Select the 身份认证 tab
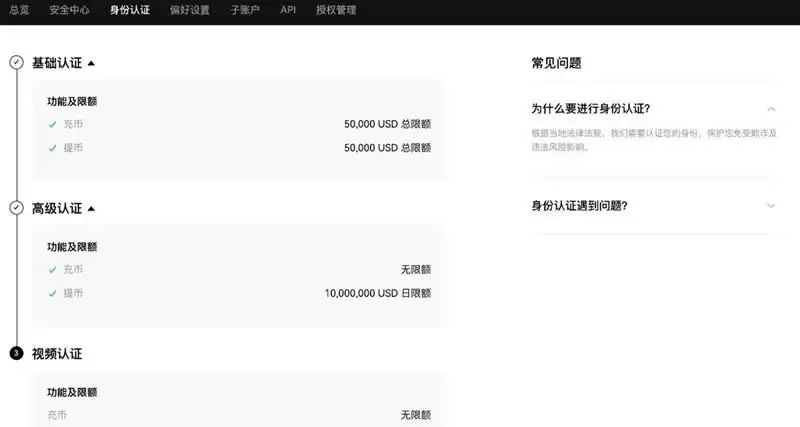This screenshot has width=800, height=427. pyautogui.click(x=130, y=10)
